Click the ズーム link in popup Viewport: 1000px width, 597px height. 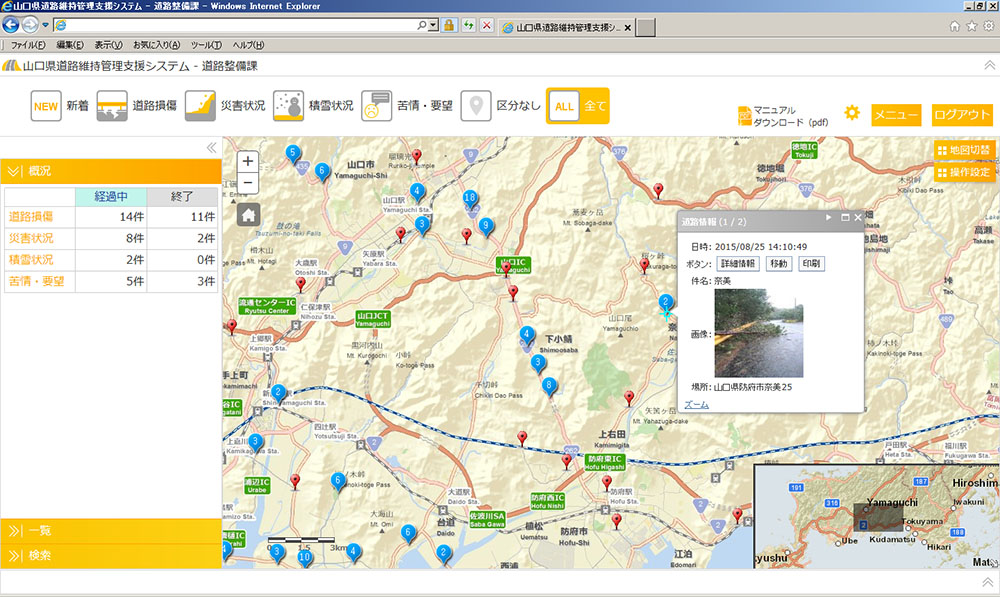pos(696,405)
